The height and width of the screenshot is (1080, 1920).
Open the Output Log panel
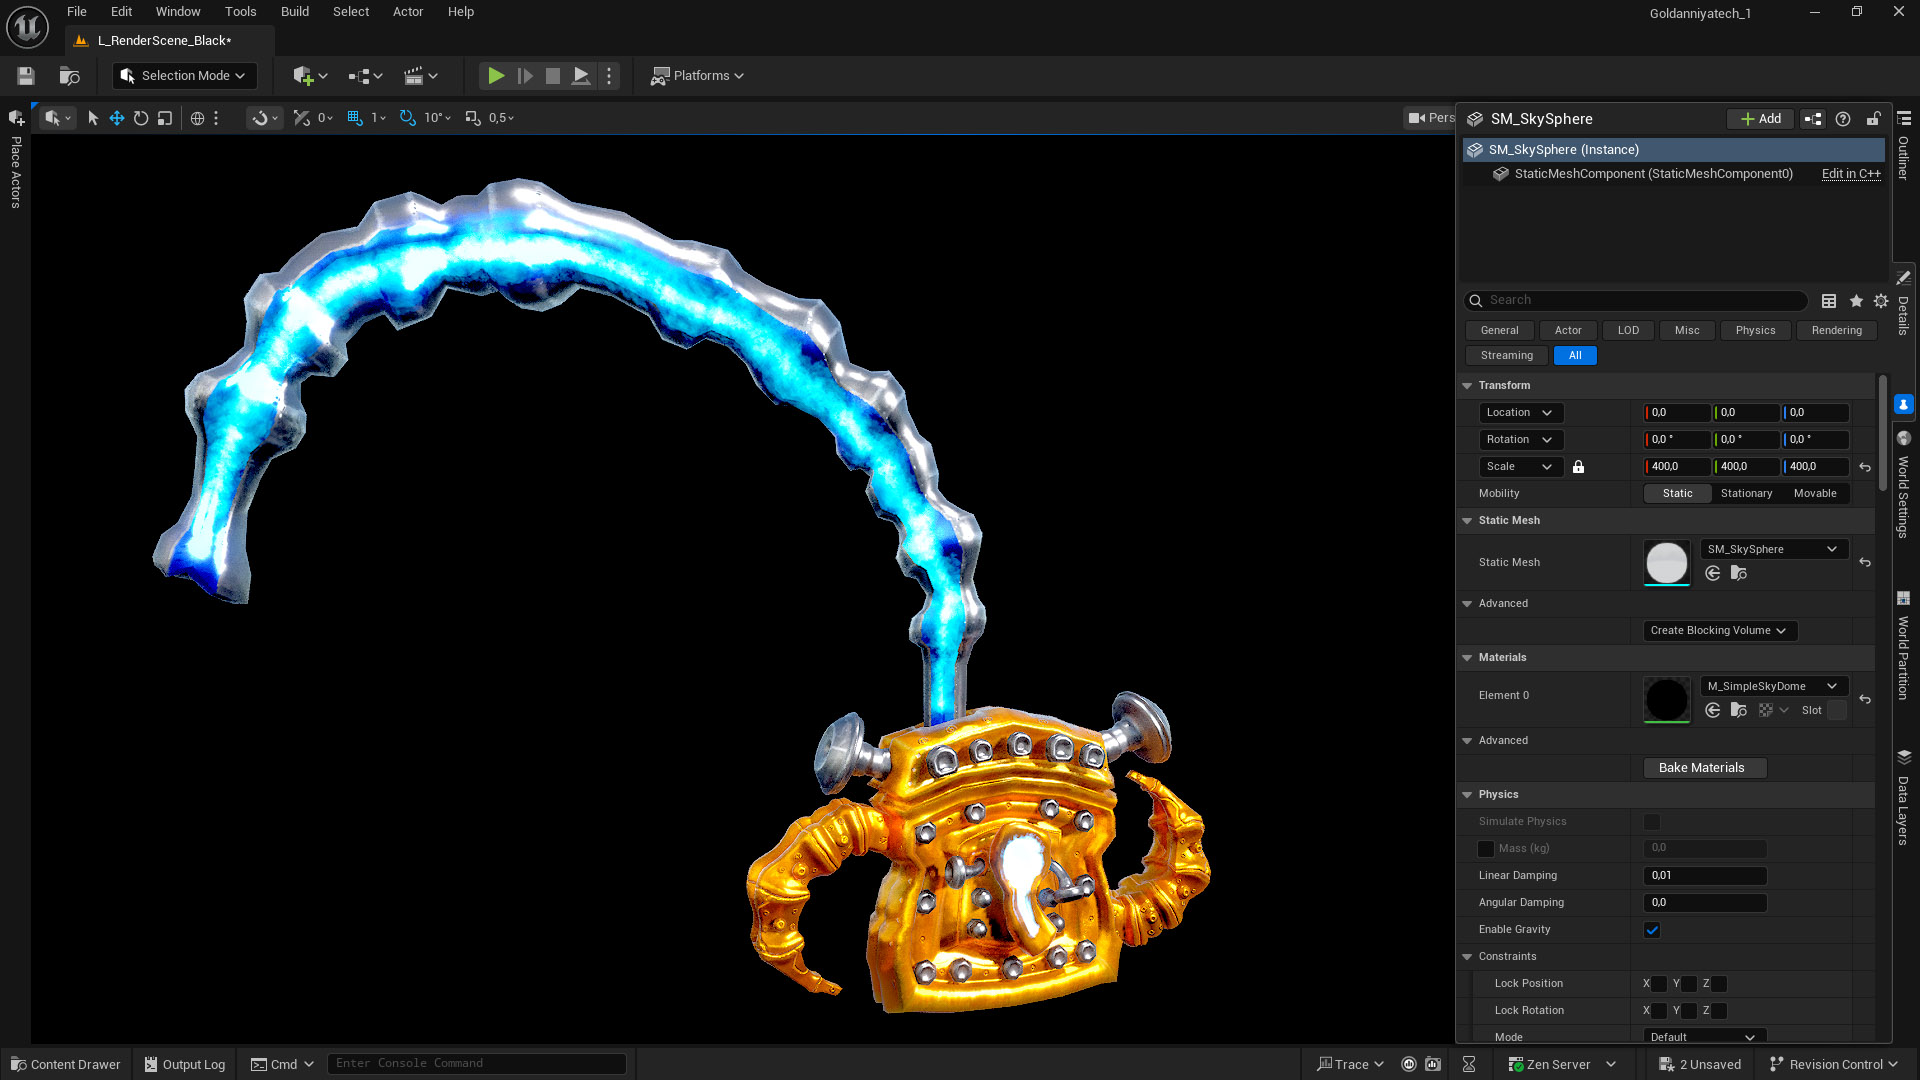[x=184, y=1063]
